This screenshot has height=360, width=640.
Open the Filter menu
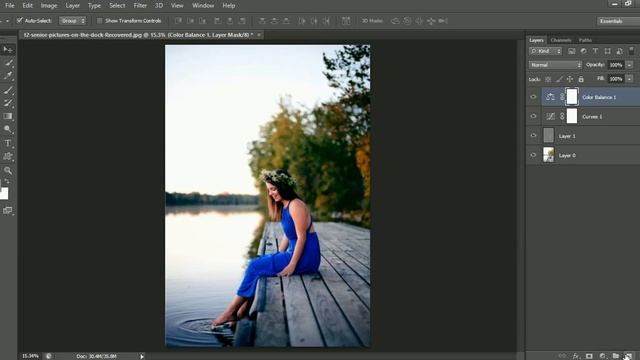[x=140, y=6]
